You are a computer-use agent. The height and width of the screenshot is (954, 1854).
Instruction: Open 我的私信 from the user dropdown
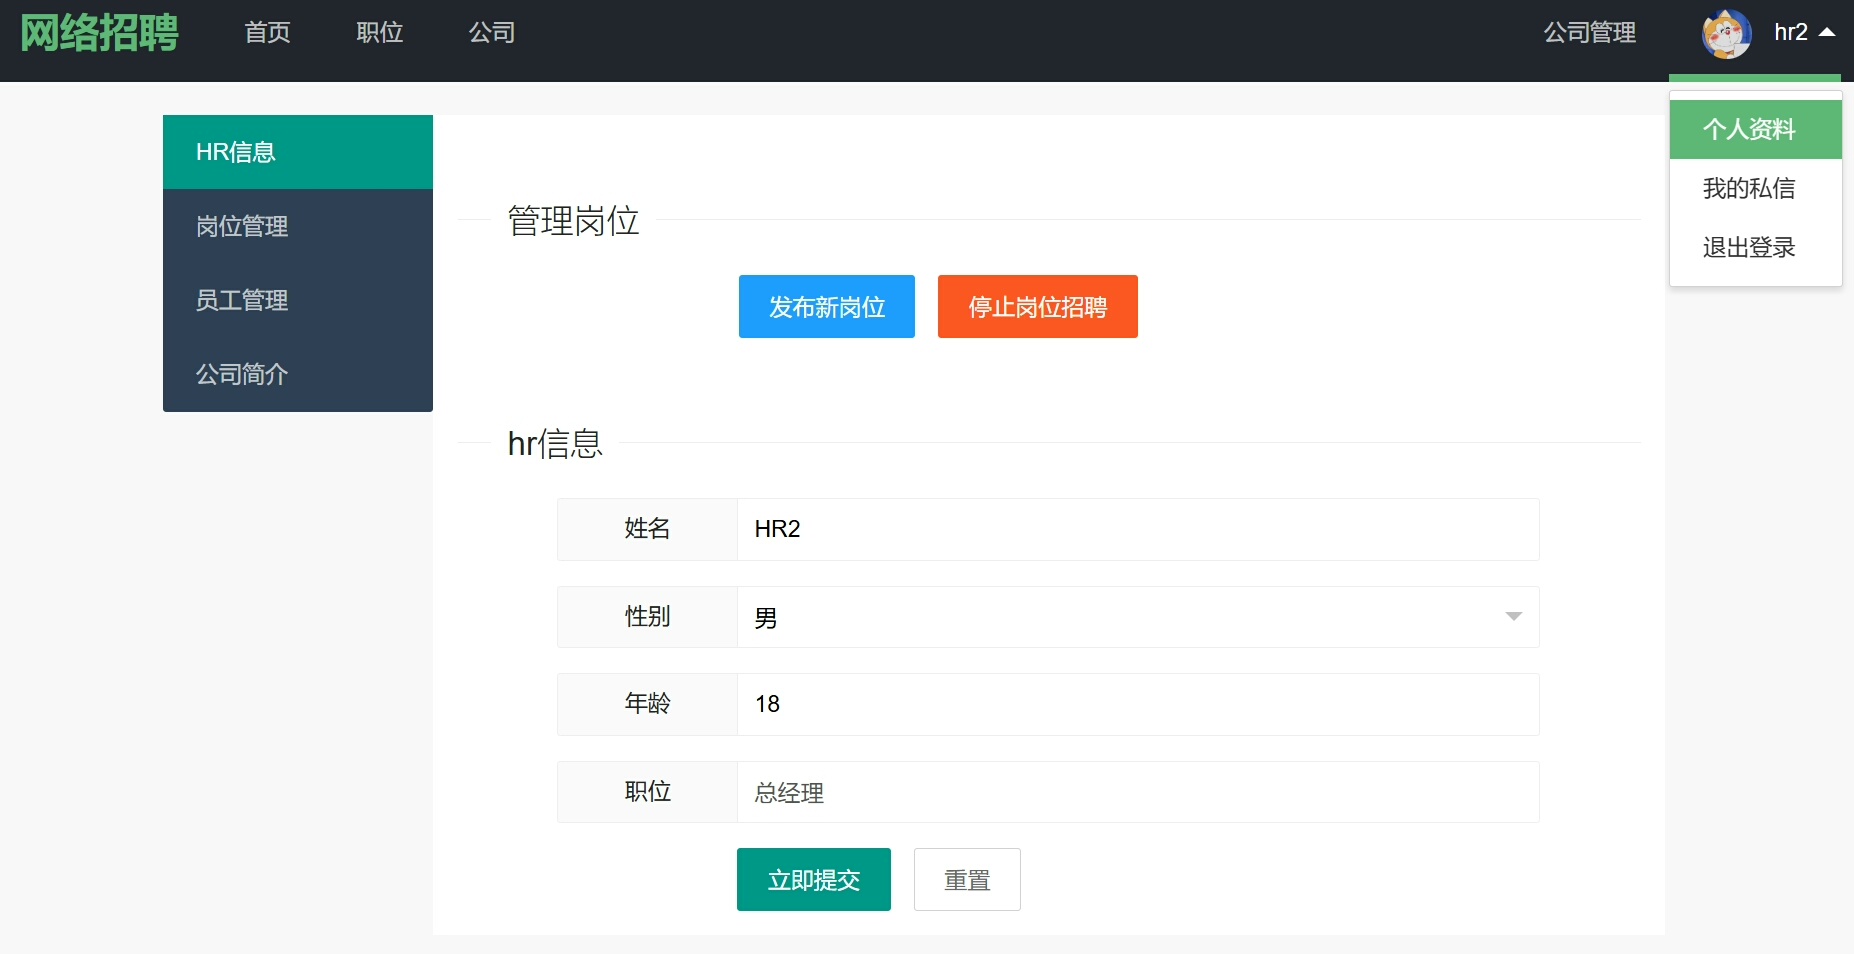pyautogui.click(x=1756, y=188)
